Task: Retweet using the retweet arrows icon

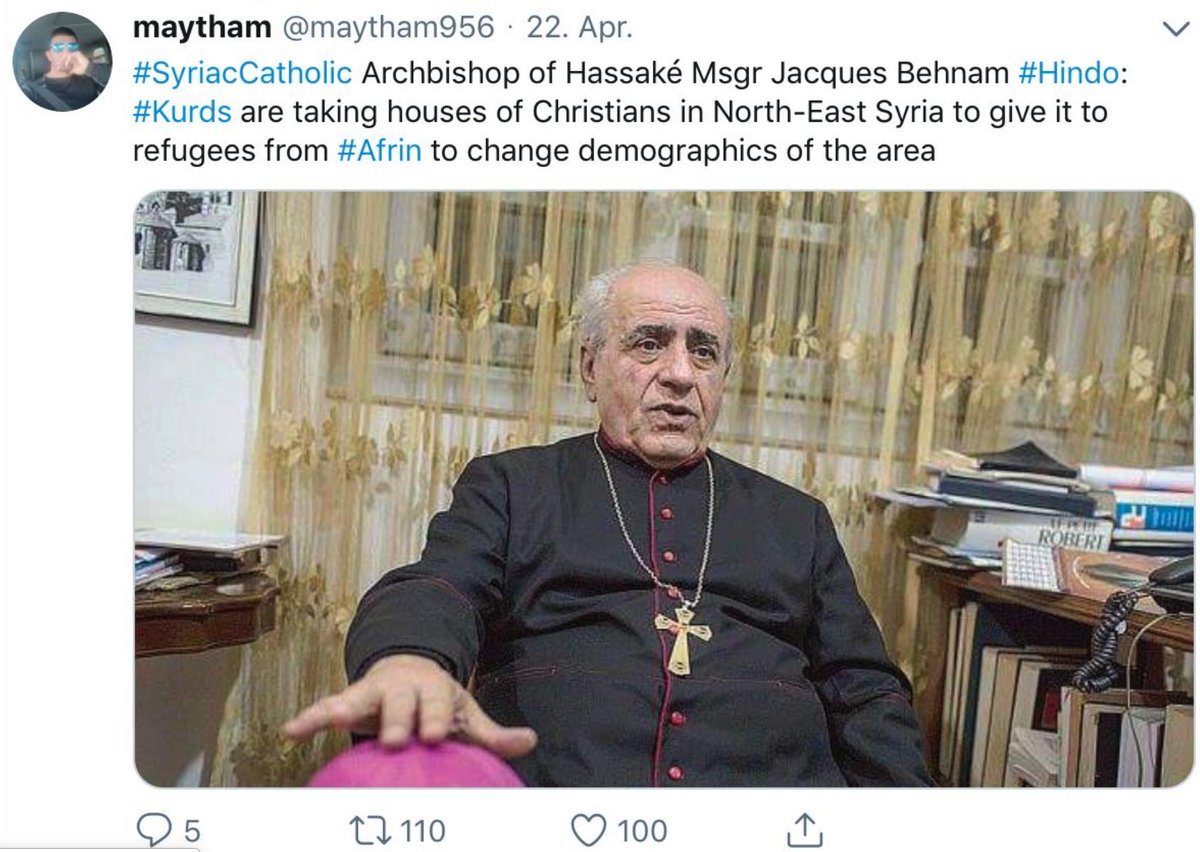Action: pyautogui.click(x=372, y=830)
